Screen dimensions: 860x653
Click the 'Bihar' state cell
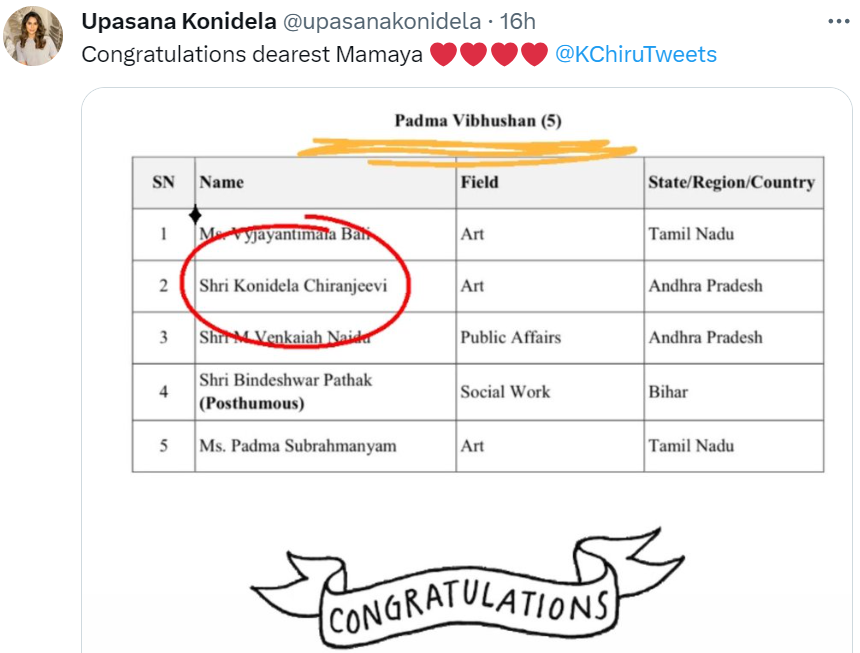[668, 391]
